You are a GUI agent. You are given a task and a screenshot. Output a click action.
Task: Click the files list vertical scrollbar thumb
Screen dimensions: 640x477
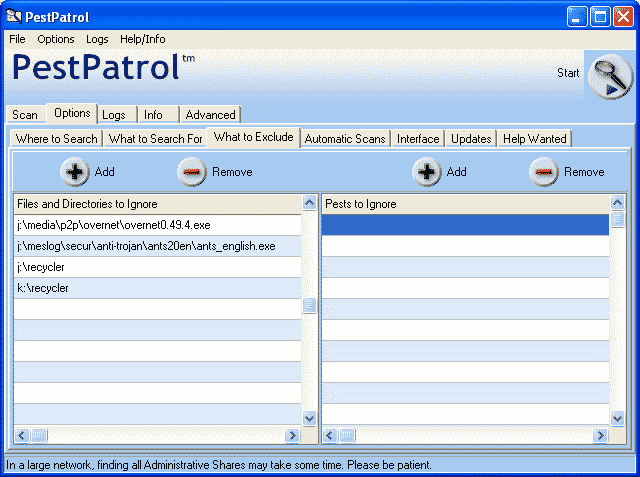click(309, 305)
